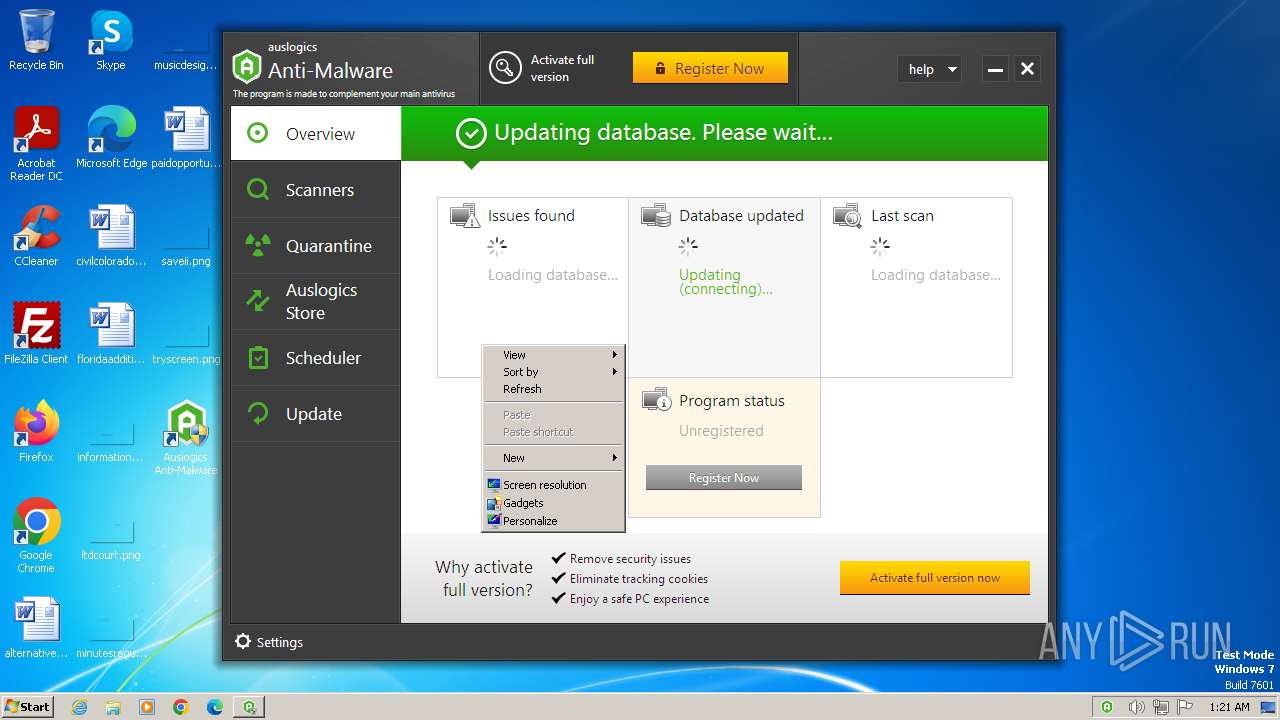The image size is (1280, 720).
Task: Expand the help dropdown
Action: (x=930, y=69)
